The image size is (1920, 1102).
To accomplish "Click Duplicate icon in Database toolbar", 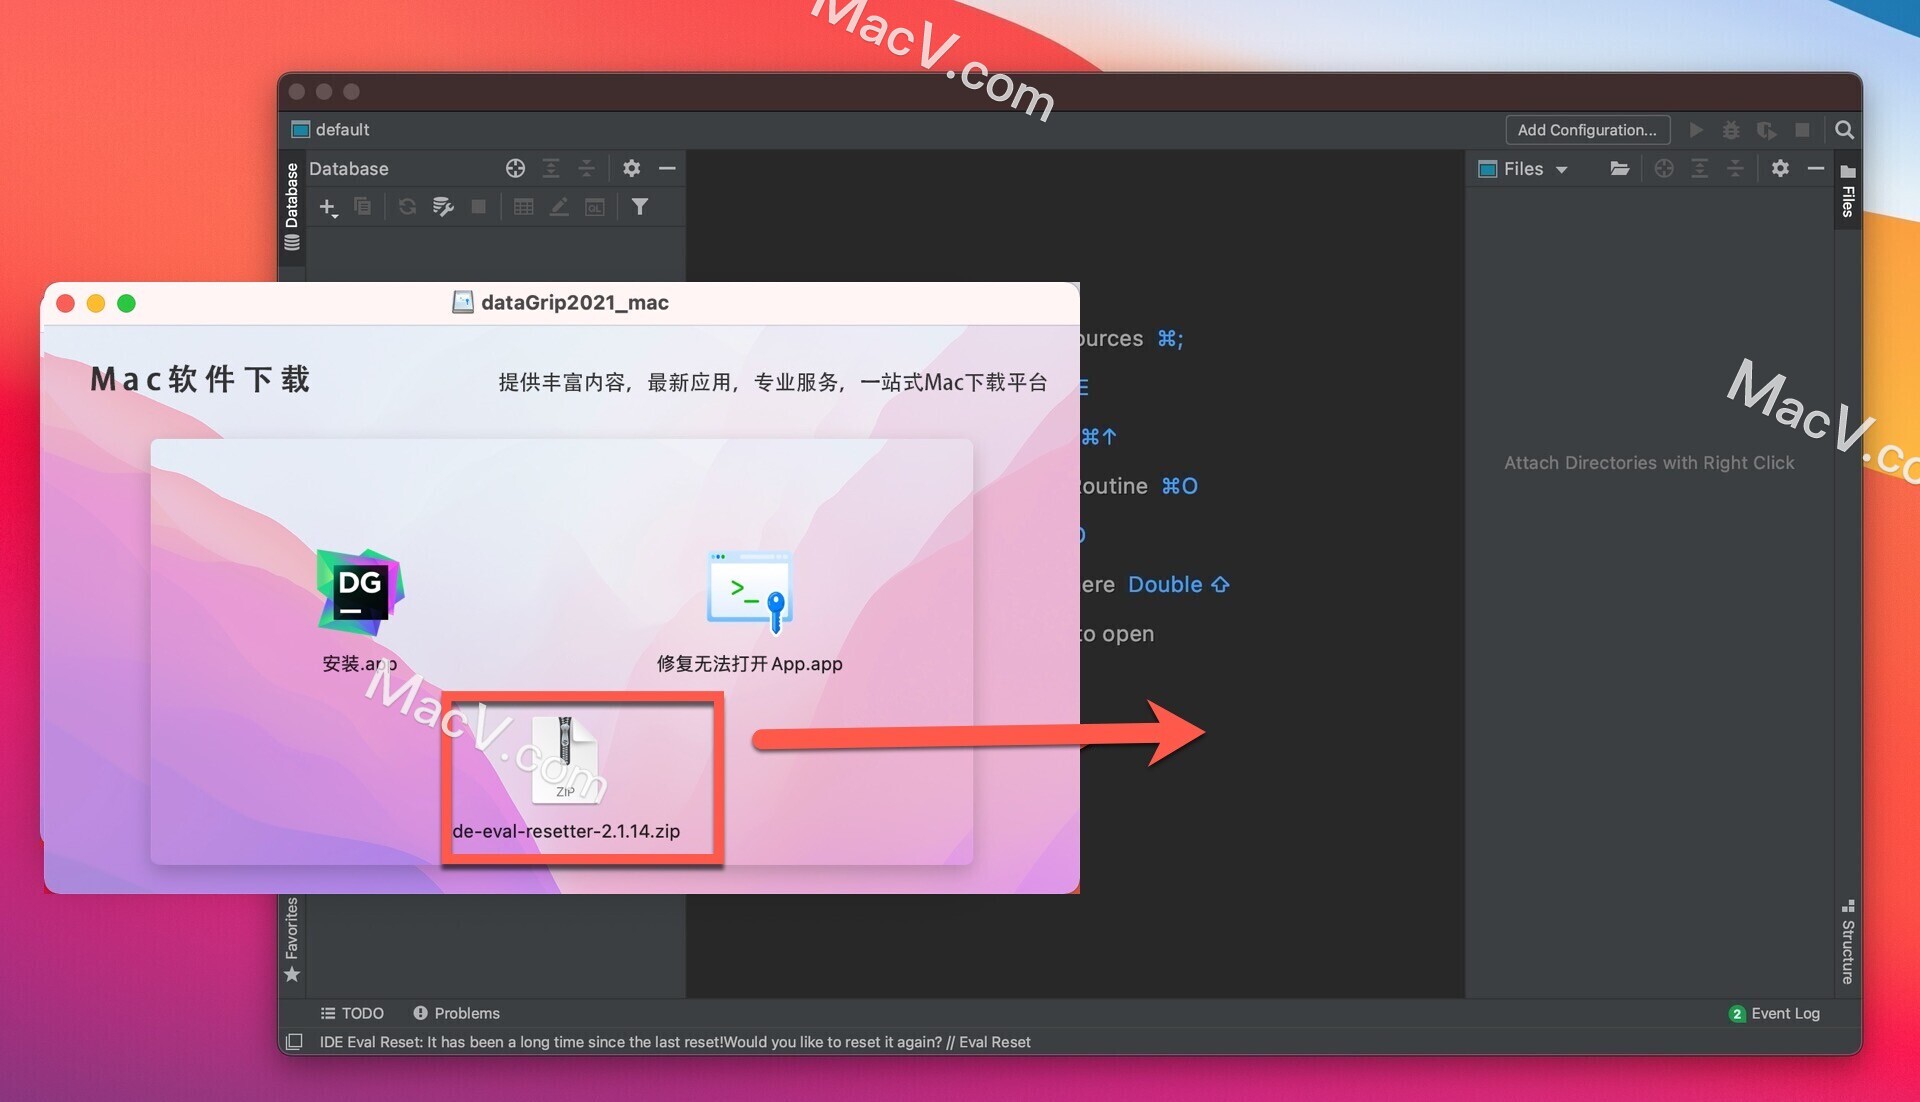I will coord(363,206).
